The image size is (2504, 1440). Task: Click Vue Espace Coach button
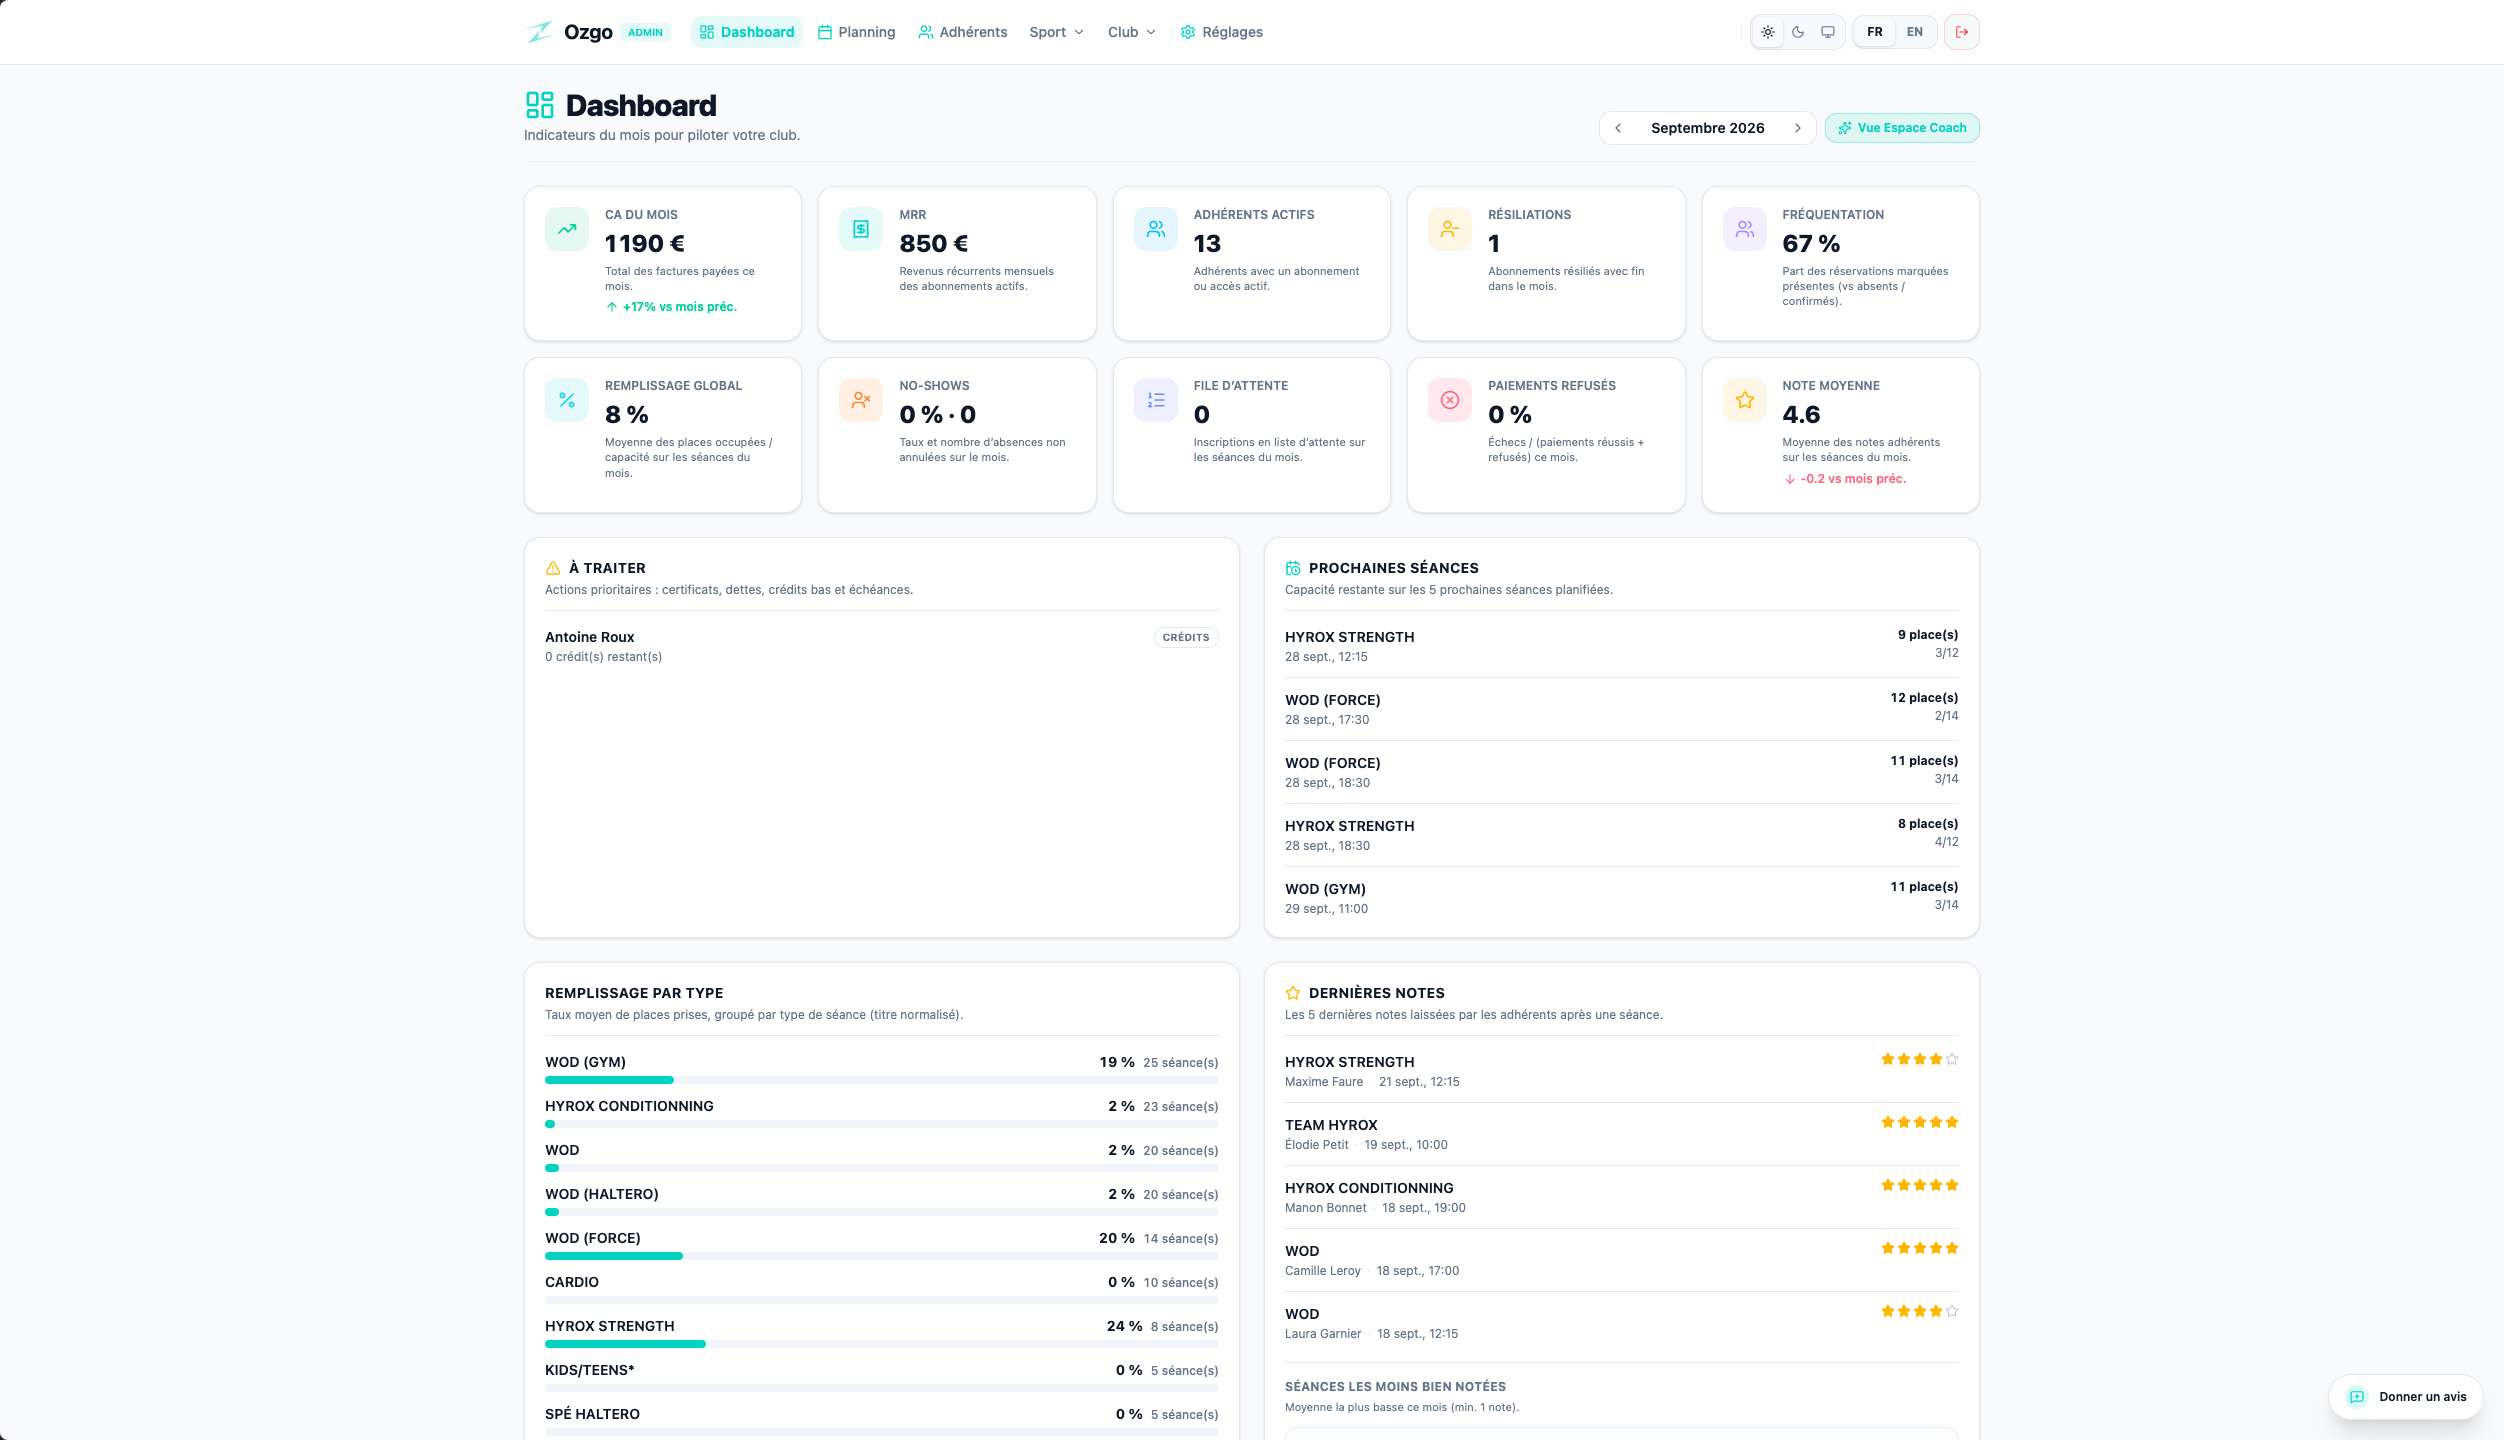(x=1902, y=128)
